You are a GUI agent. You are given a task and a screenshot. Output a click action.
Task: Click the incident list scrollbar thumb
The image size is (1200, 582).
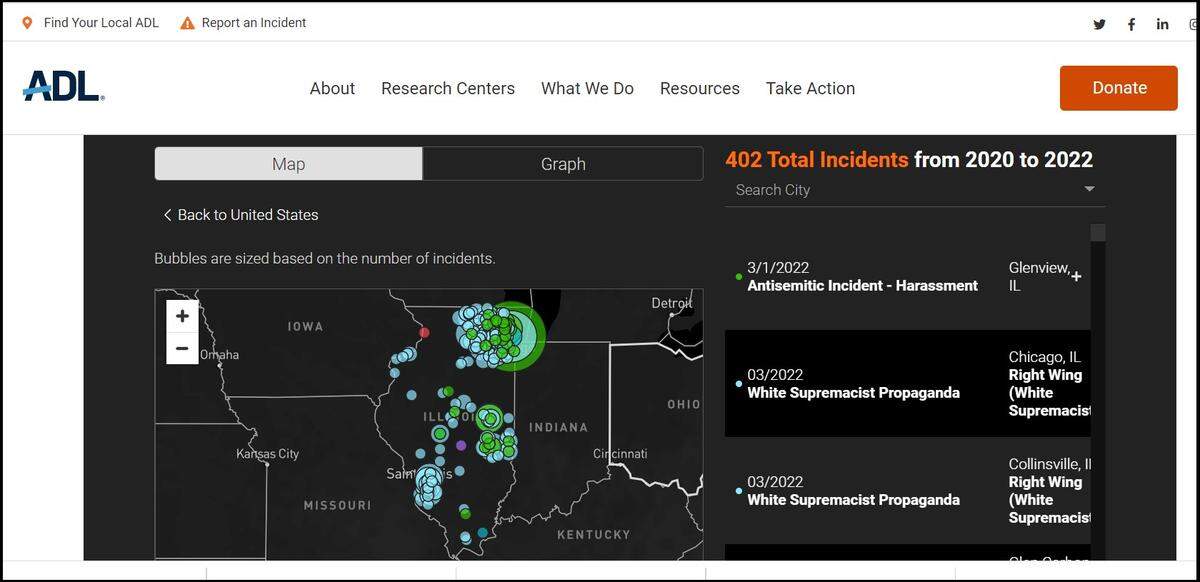point(1098,232)
